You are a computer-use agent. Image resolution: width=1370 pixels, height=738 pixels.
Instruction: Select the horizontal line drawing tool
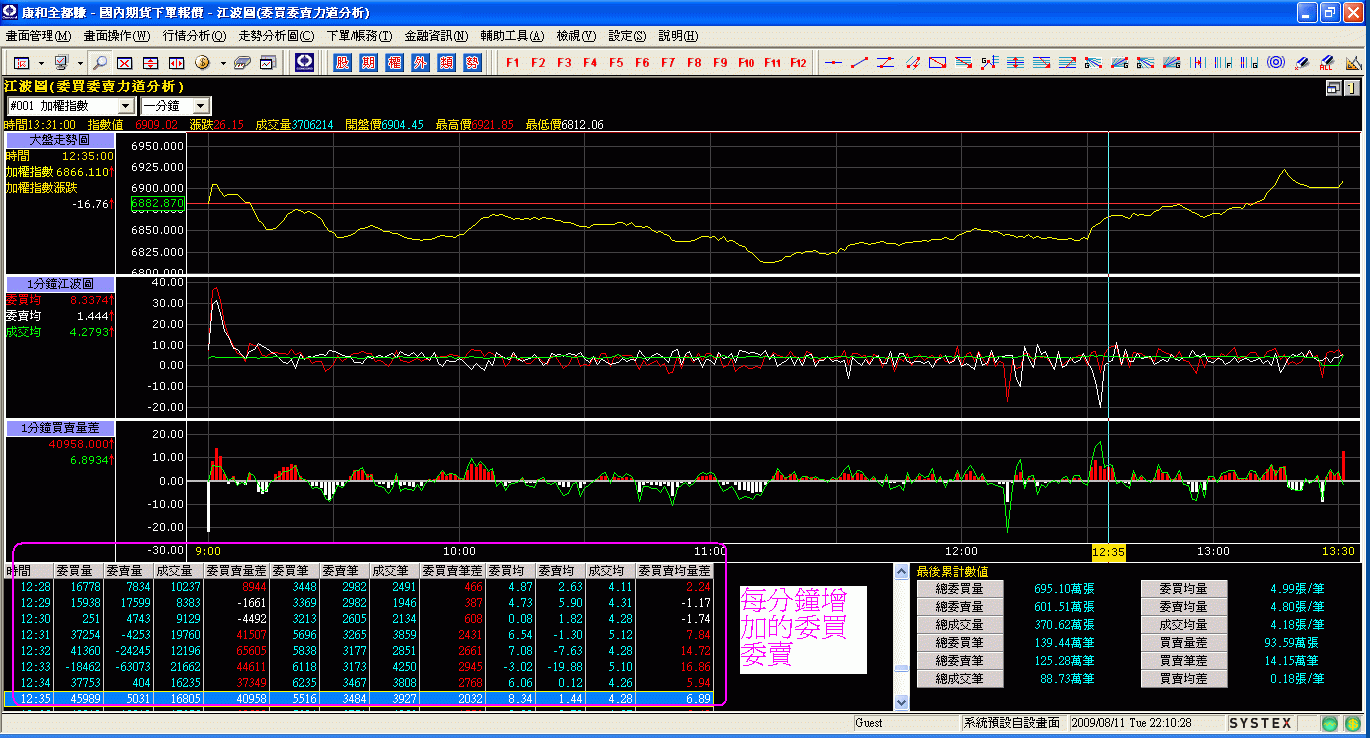click(x=834, y=63)
